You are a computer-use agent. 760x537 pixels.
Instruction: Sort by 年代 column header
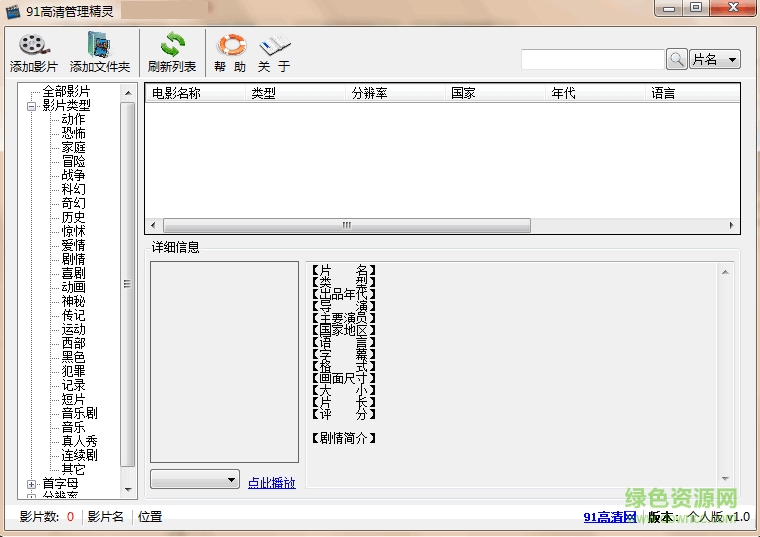pyautogui.click(x=595, y=93)
